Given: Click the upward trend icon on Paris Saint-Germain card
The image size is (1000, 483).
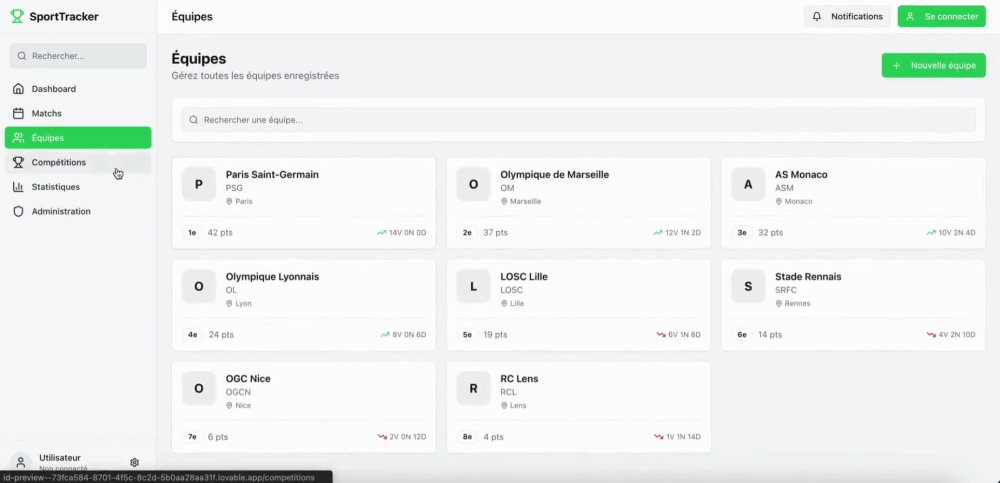Looking at the screenshot, I should 381,233.
